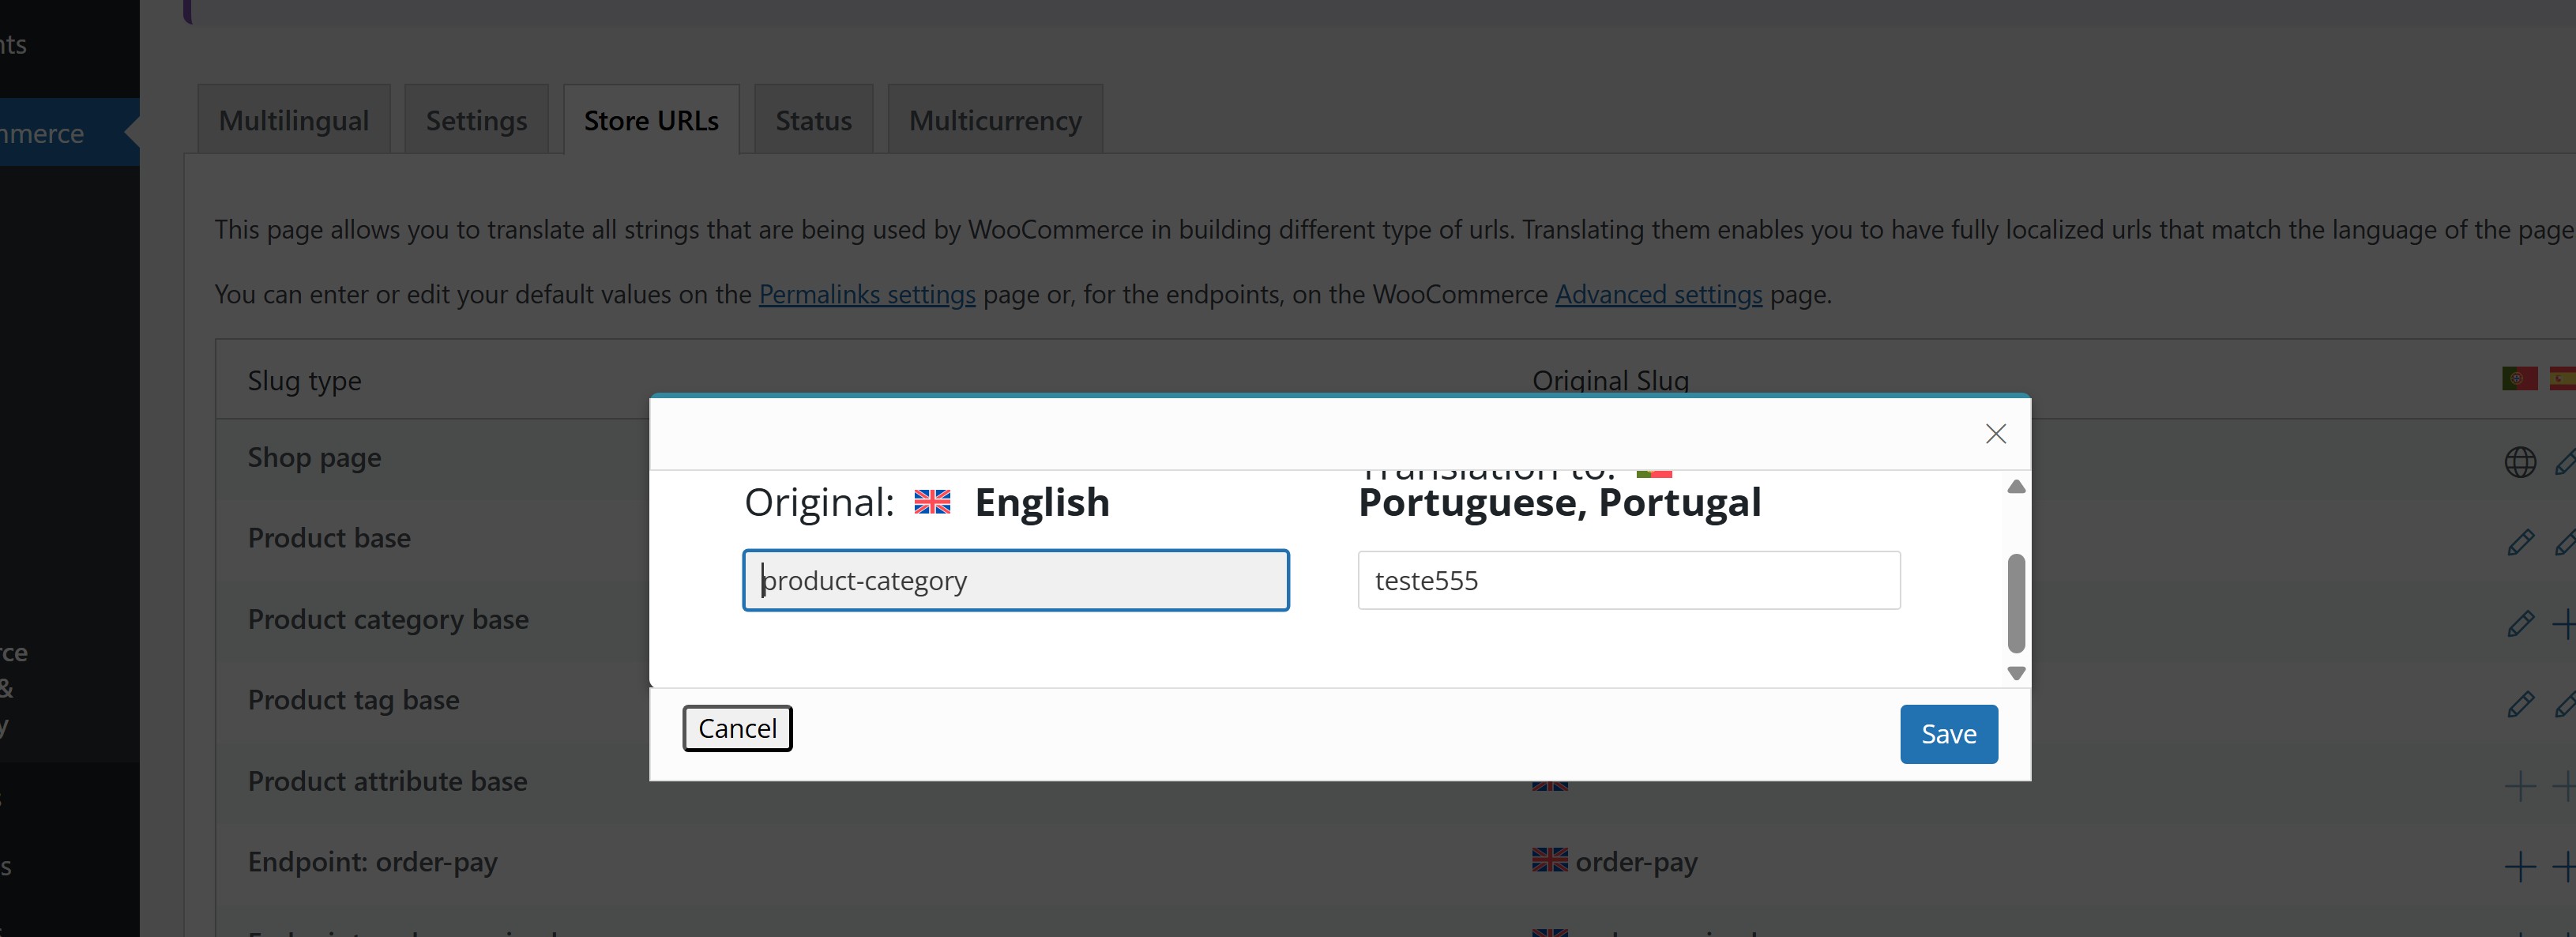Image resolution: width=2576 pixels, height=937 pixels.
Task: Click the Product category base row label
Action: pyautogui.click(x=388, y=619)
